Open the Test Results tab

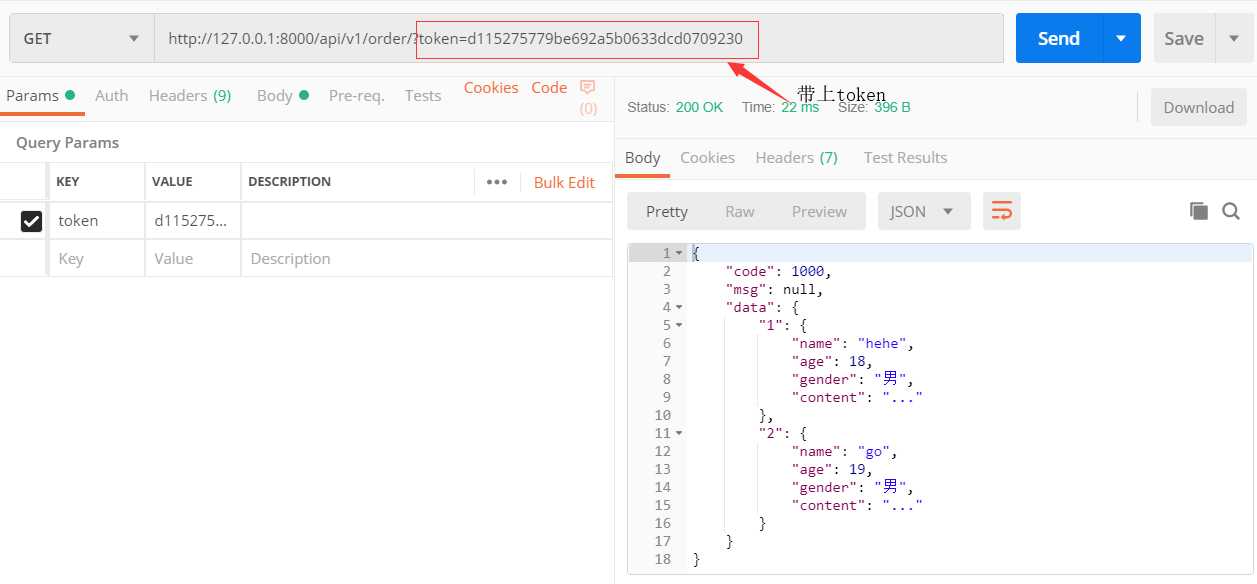[905, 158]
